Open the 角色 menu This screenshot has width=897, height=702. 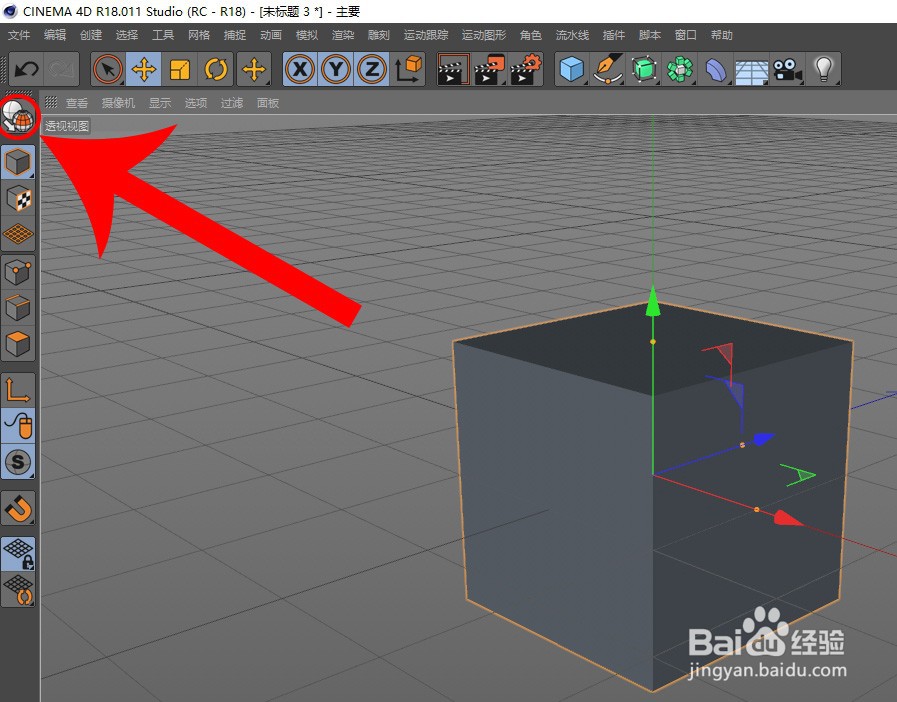[531, 35]
